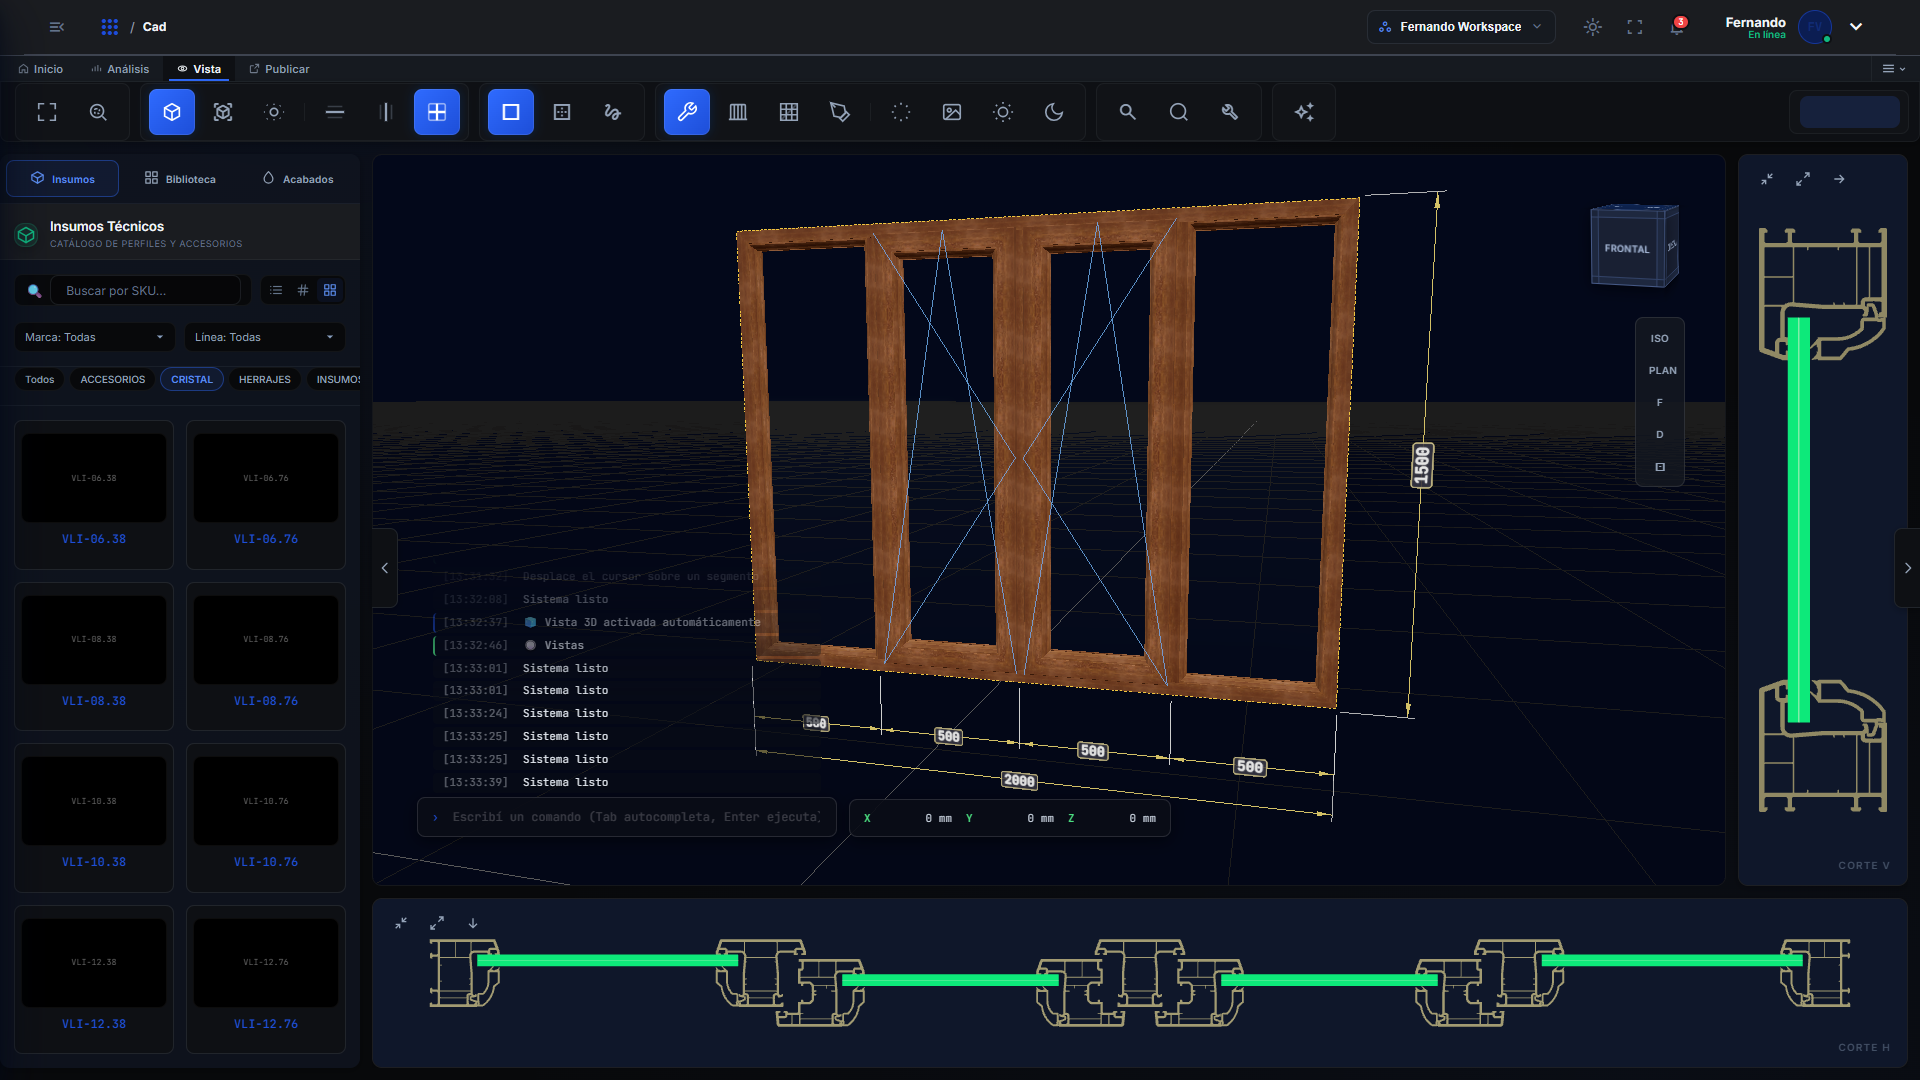
Task: Expand the Fernando user menu chevron
Action: pyautogui.click(x=1856, y=27)
